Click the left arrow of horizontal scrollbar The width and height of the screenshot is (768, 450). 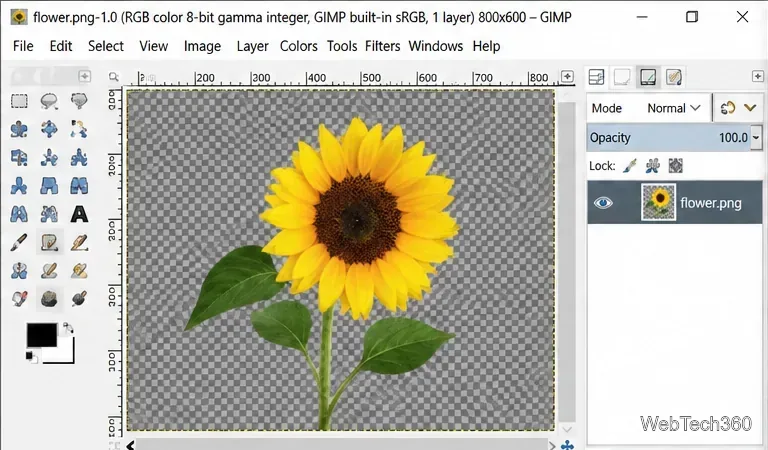(x=130, y=445)
